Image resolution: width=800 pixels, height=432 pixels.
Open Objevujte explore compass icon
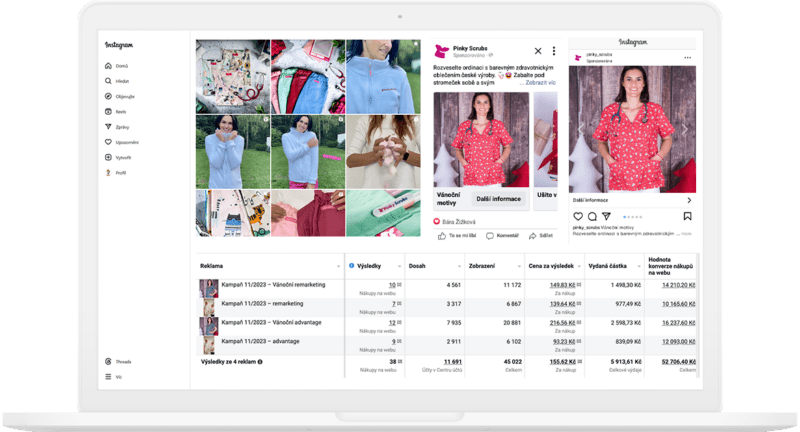tap(107, 96)
